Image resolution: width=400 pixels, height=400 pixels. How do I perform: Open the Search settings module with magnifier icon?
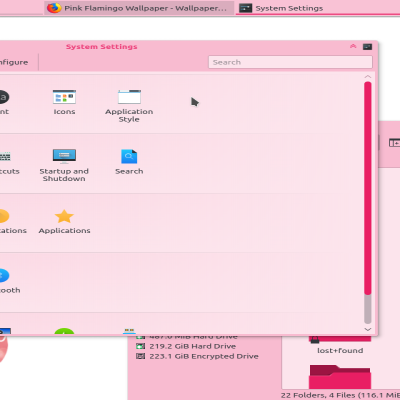click(x=129, y=162)
